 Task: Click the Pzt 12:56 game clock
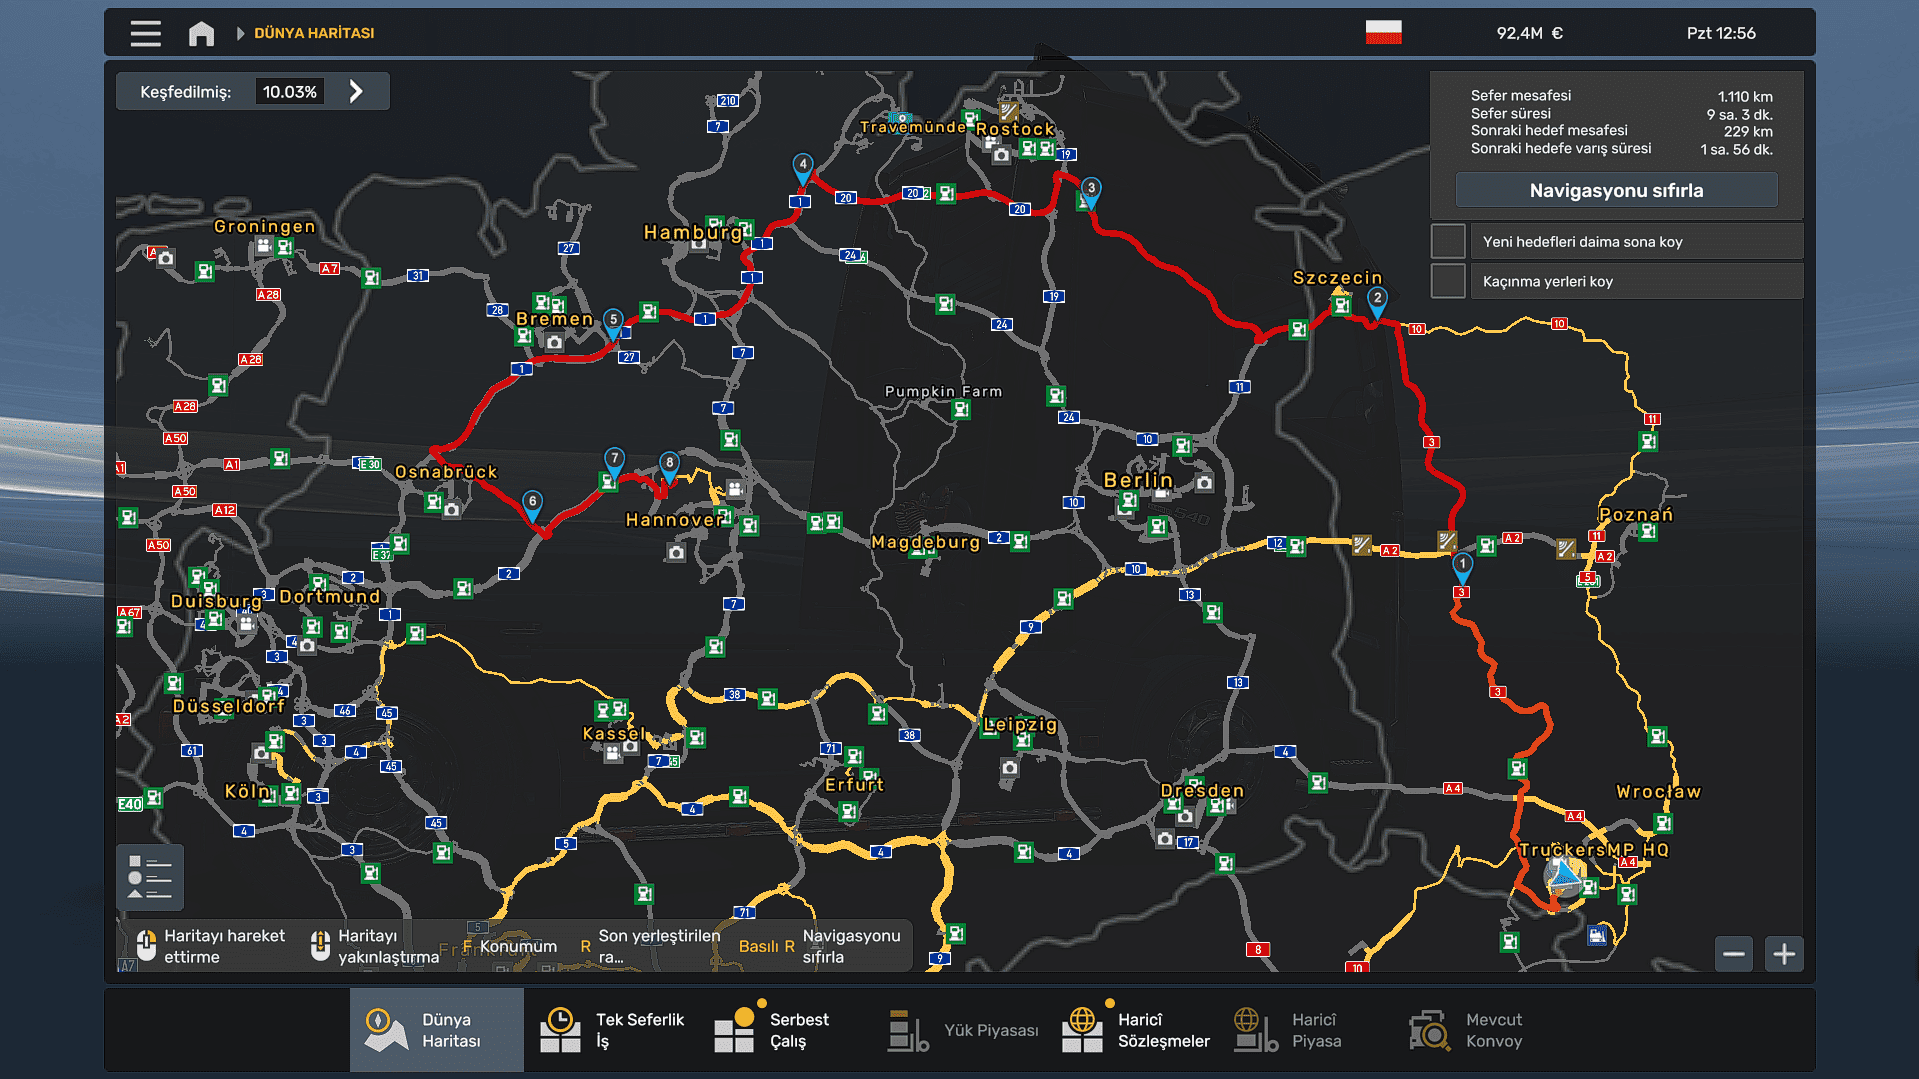pyautogui.click(x=1721, y=33)
